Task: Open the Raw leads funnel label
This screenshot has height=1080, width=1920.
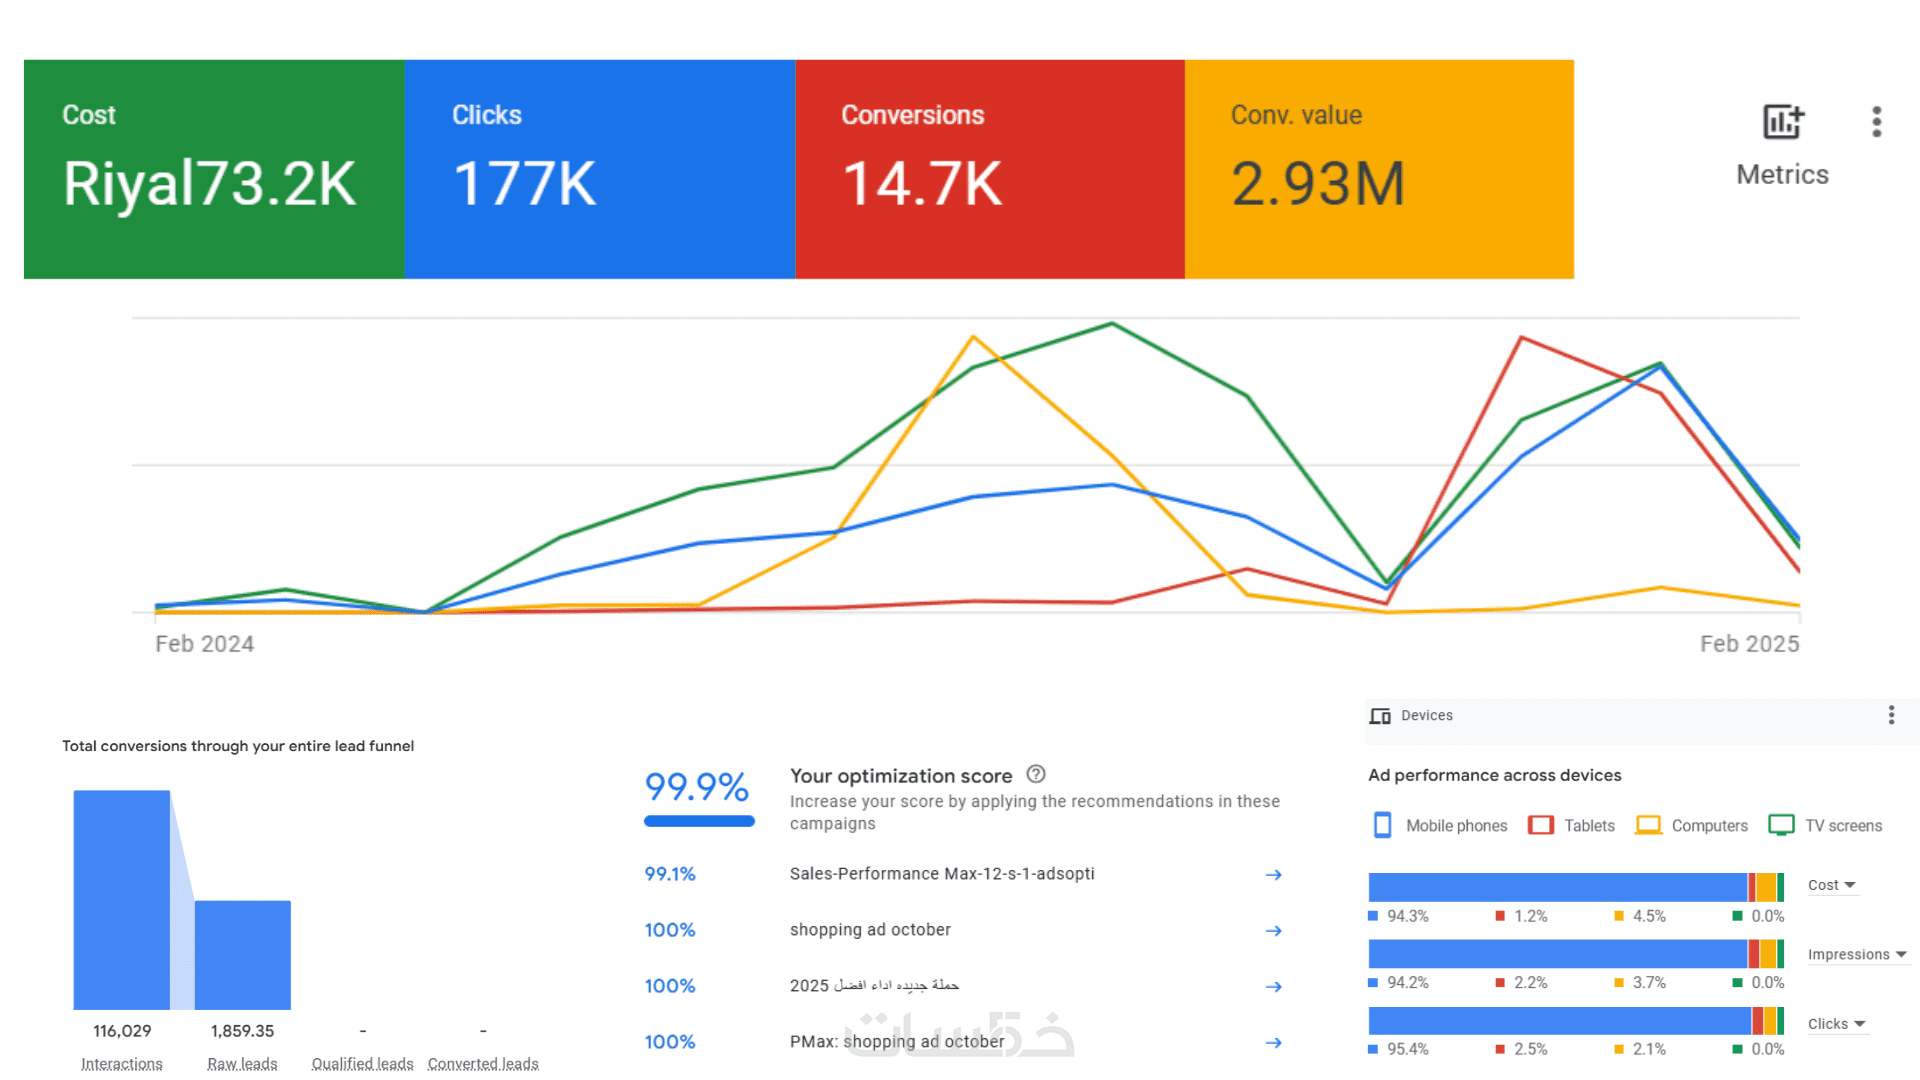Action: tap(242, 1063)
